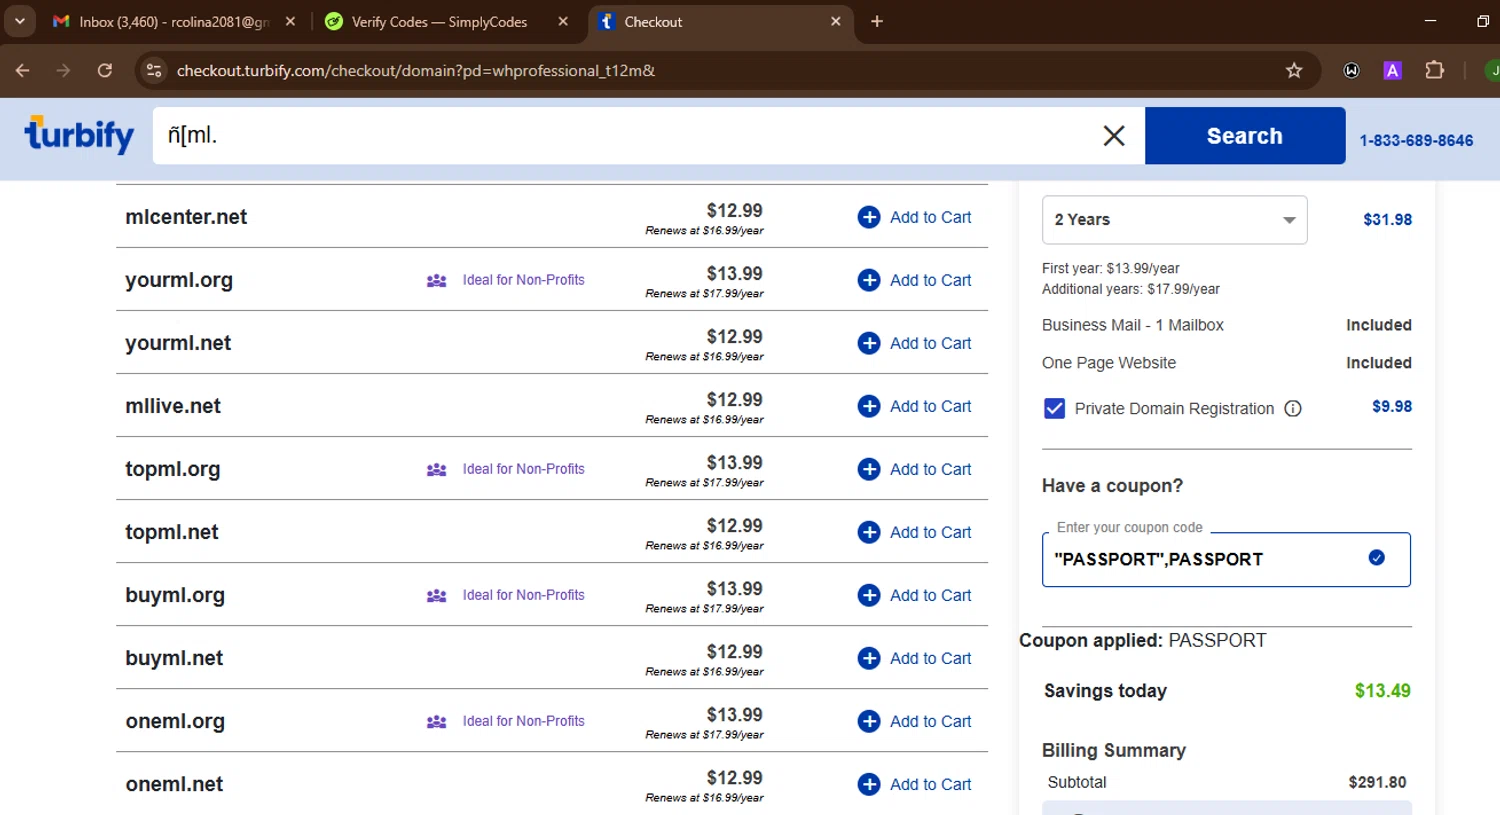Click plus icon for mllive.net
Viewport: 1500px width, 815px height.
click(869, 406)
